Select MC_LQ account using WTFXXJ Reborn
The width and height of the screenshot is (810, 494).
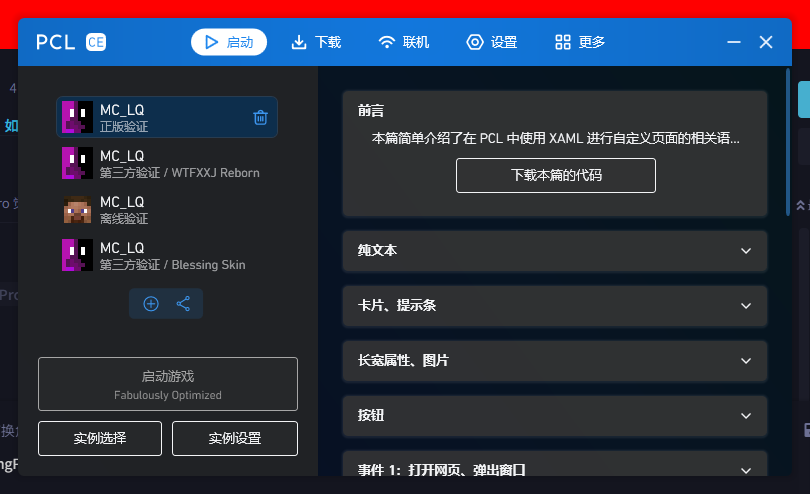166,164
